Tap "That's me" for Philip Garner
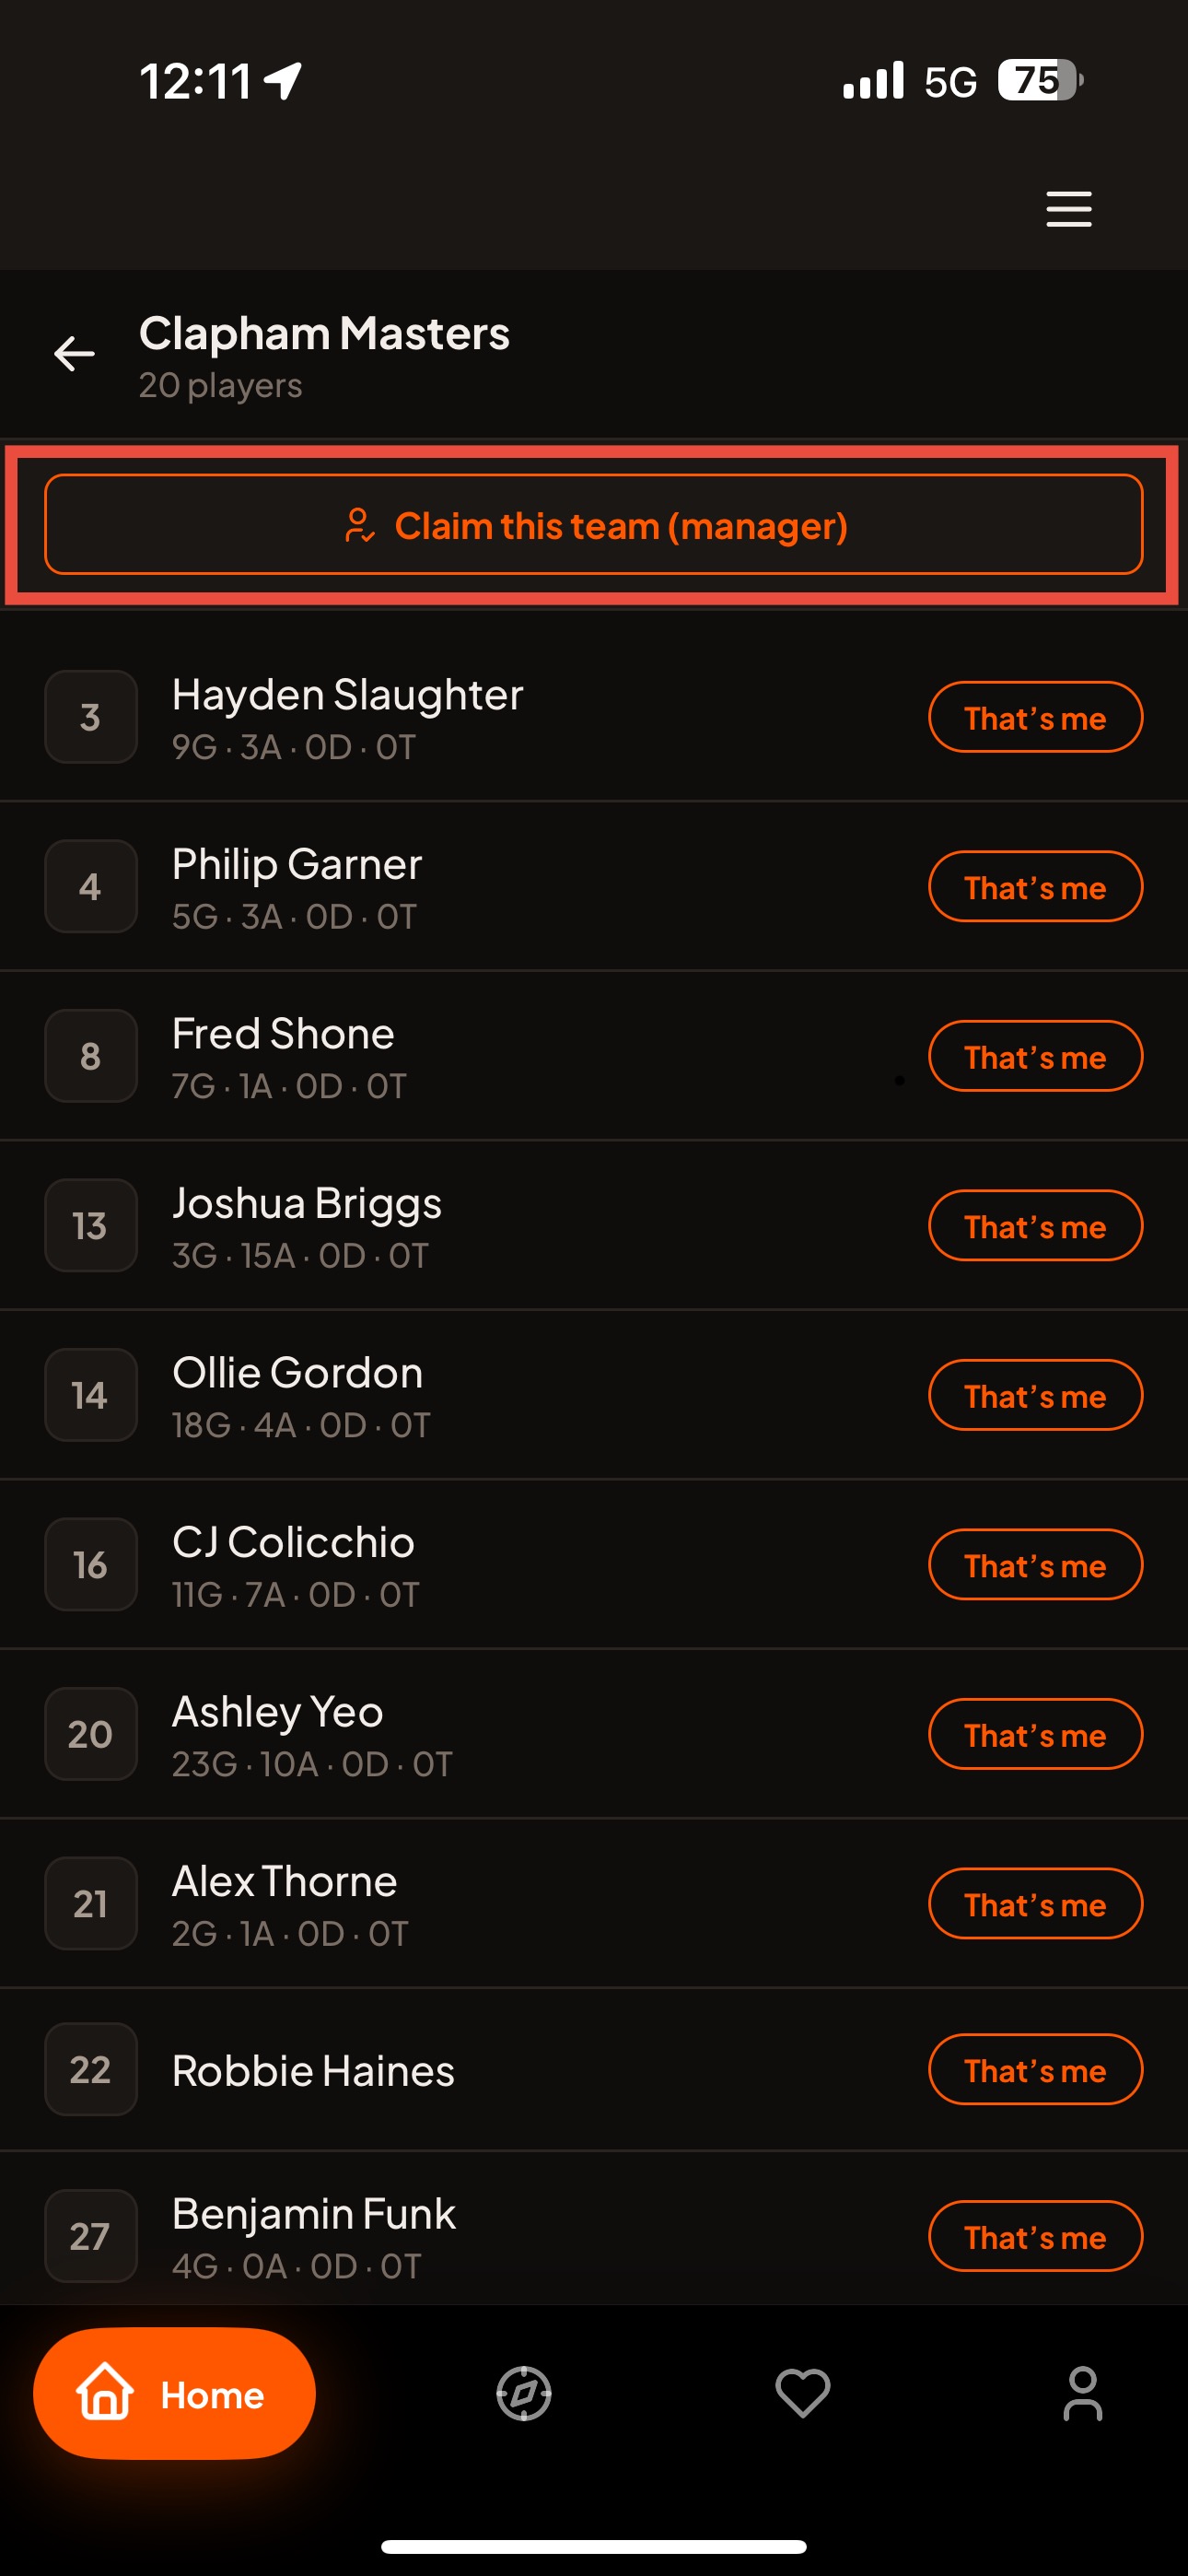This screenshot has width=1188, height=2576. coord(1035,886)
